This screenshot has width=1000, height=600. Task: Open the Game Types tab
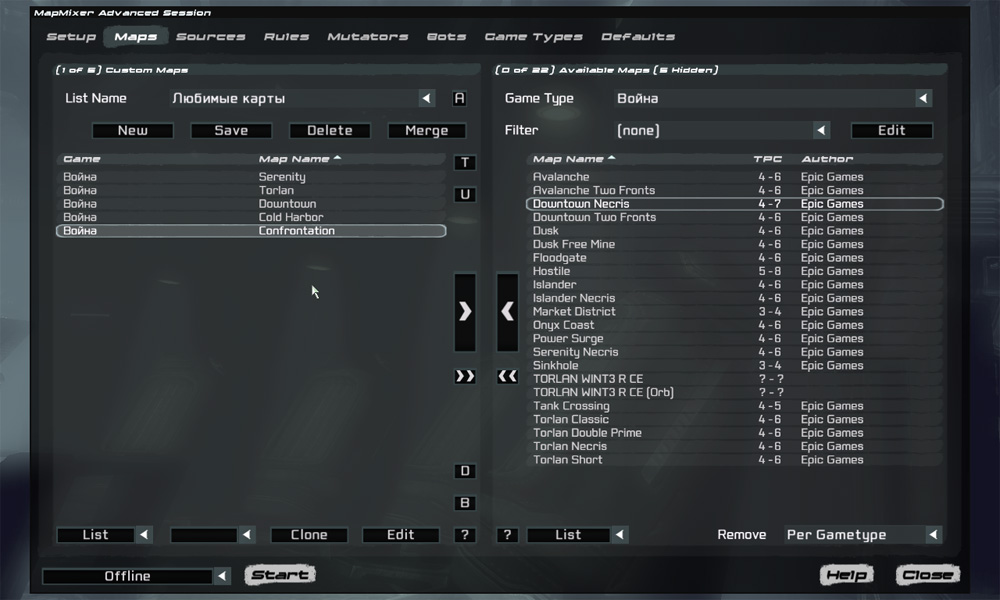tap(534, 37)
